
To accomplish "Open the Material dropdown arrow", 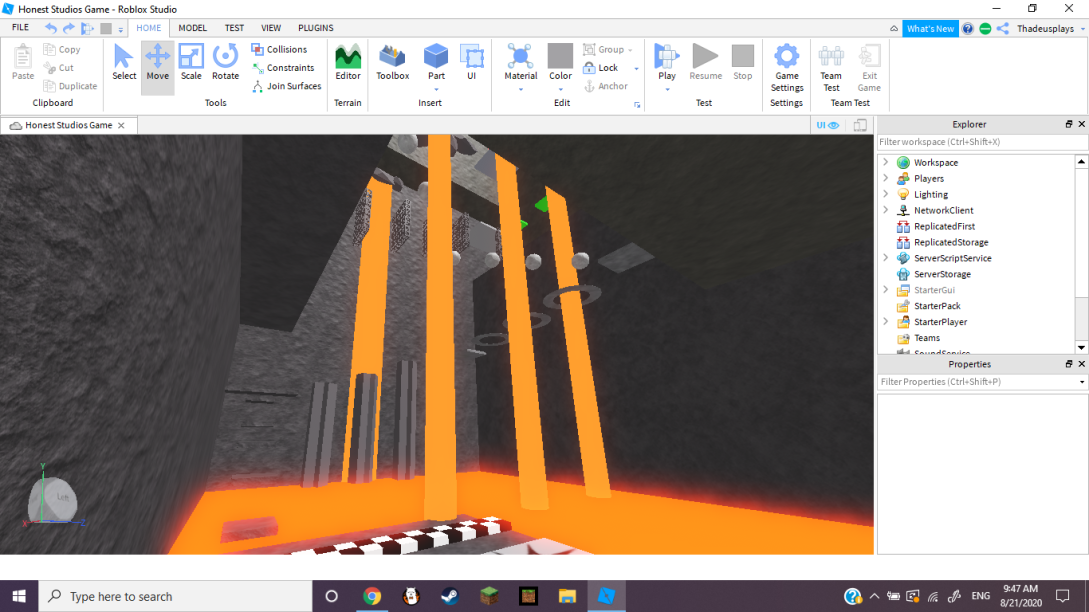I will pyautogui.click(x=520, y=88).
